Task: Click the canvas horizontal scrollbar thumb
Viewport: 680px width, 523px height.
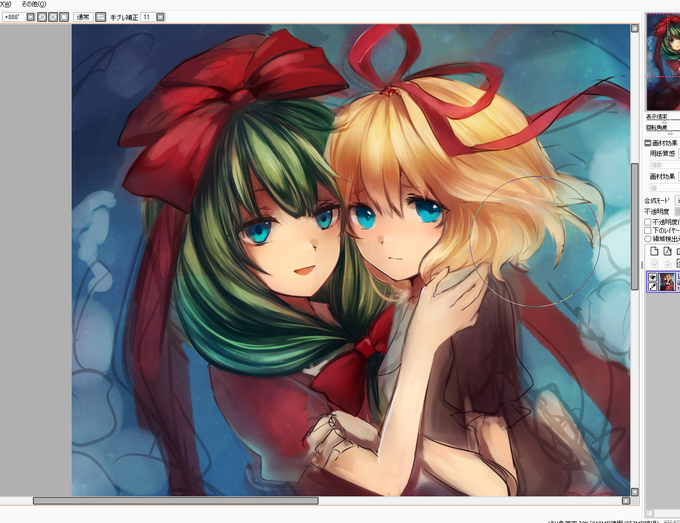Action: point(176,501)
